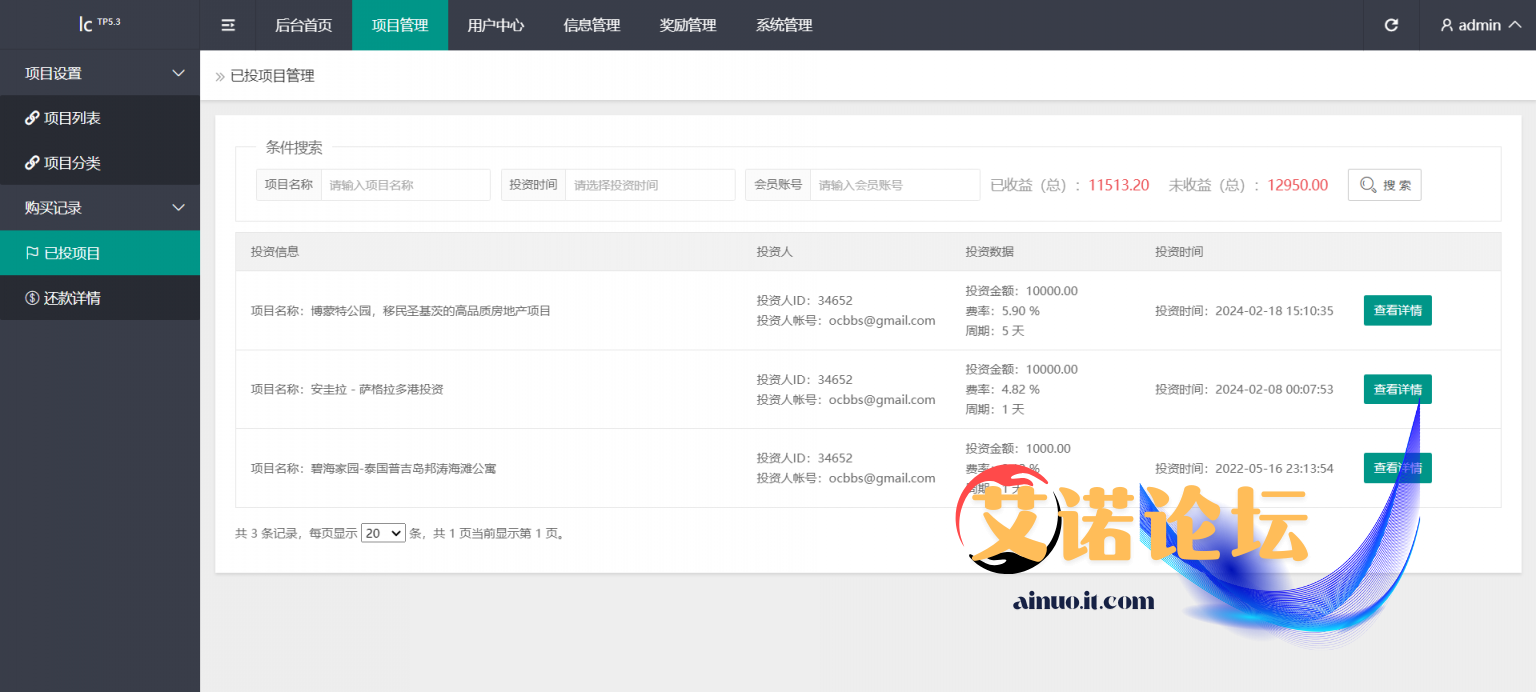Click the 搜索 search button

[x=1385, y=185]
